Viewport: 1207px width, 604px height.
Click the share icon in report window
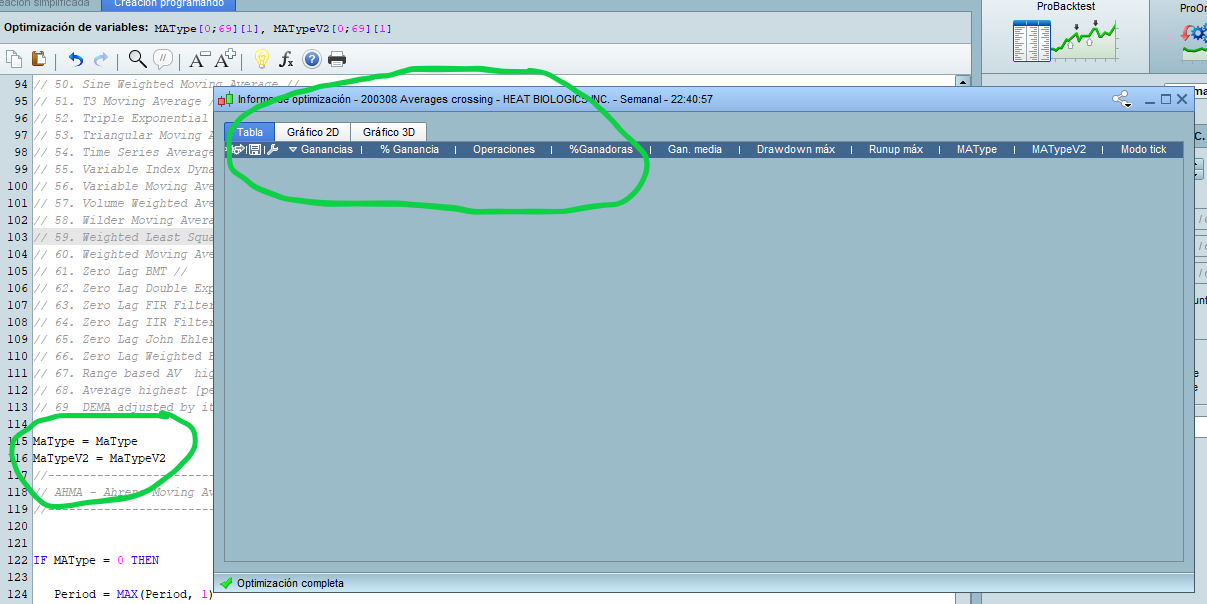tap(1122, 100)
